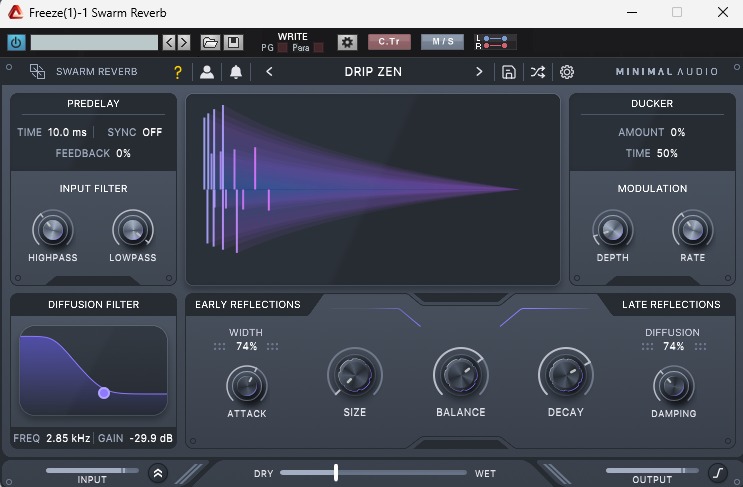Click the Minimal Audio logo

(667, 72)
